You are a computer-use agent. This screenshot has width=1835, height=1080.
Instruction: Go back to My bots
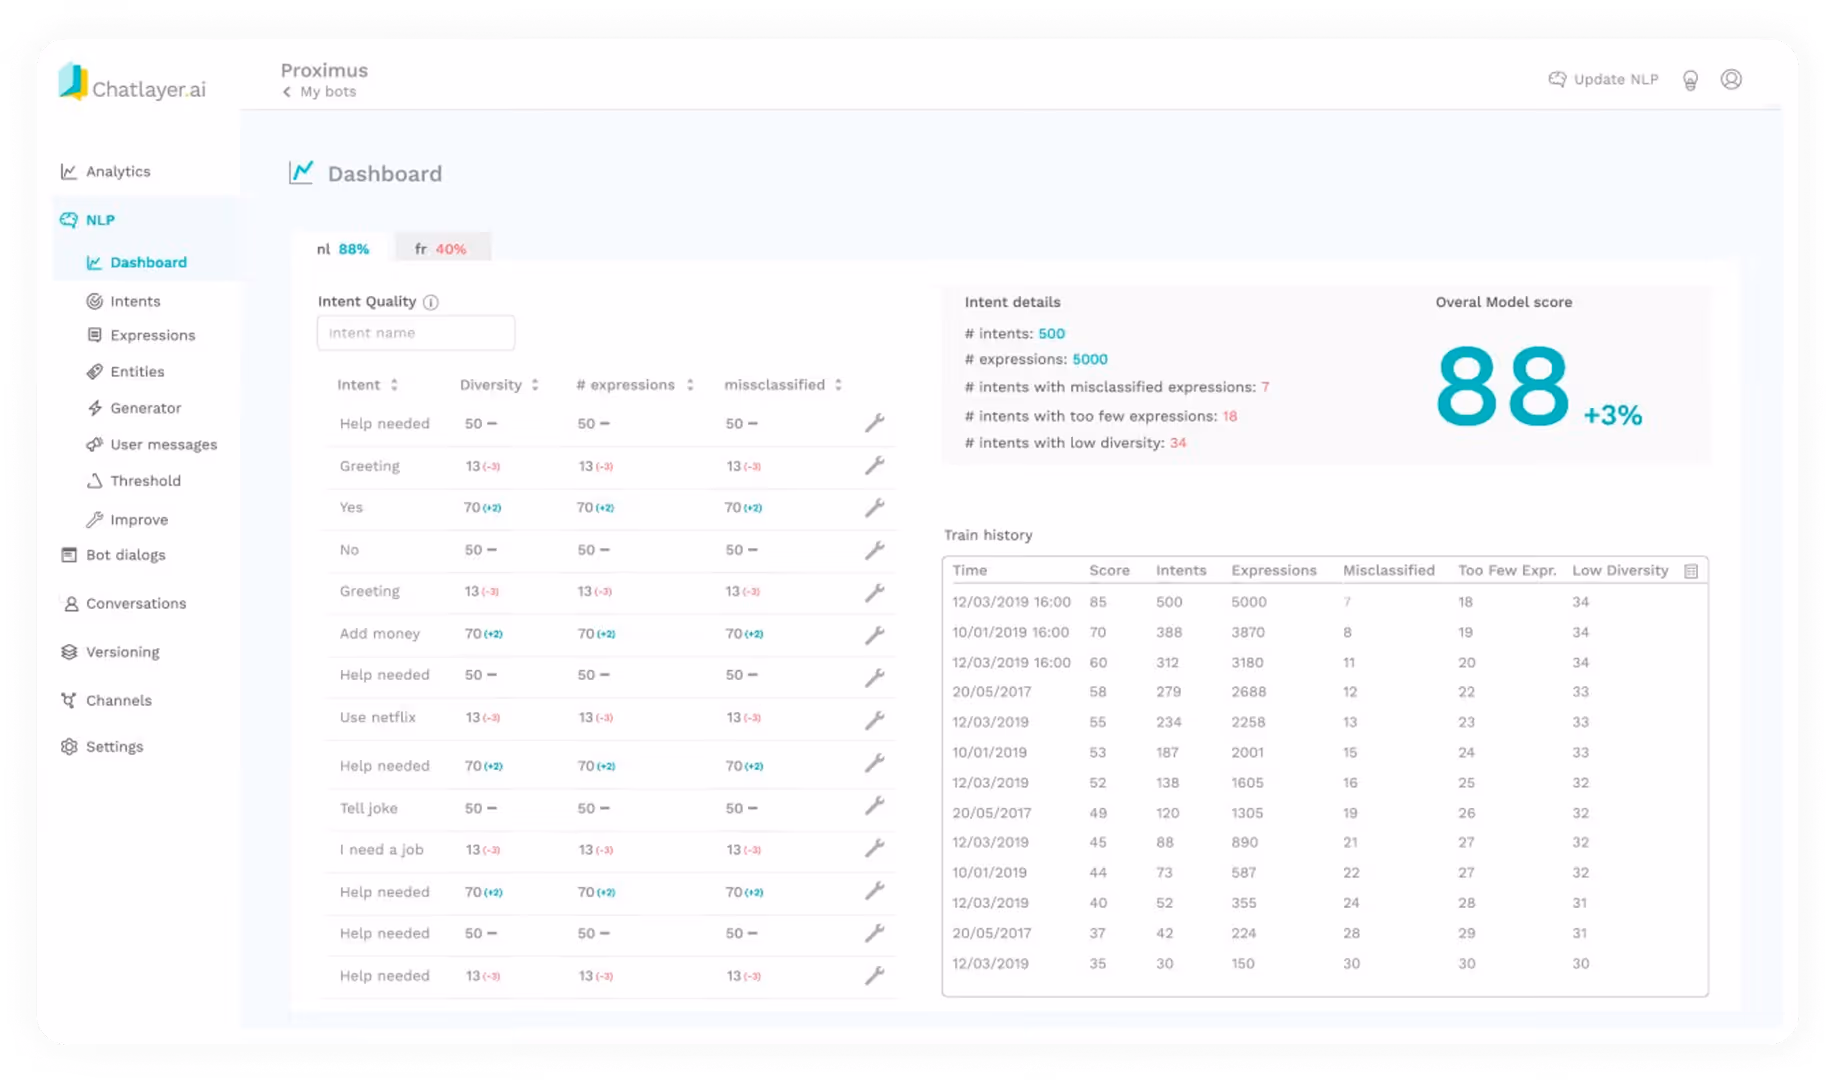coord(318,91)
